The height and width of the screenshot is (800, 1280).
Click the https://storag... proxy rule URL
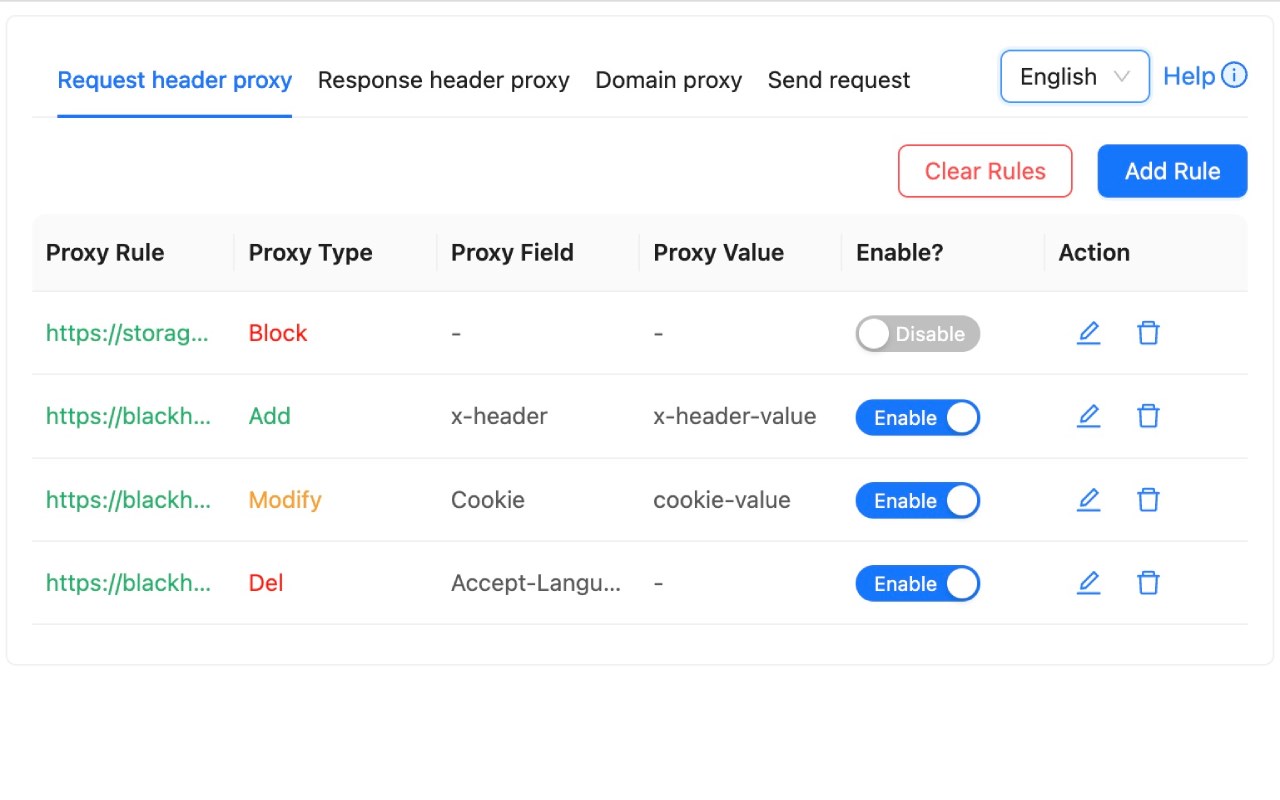coord(127,333)
